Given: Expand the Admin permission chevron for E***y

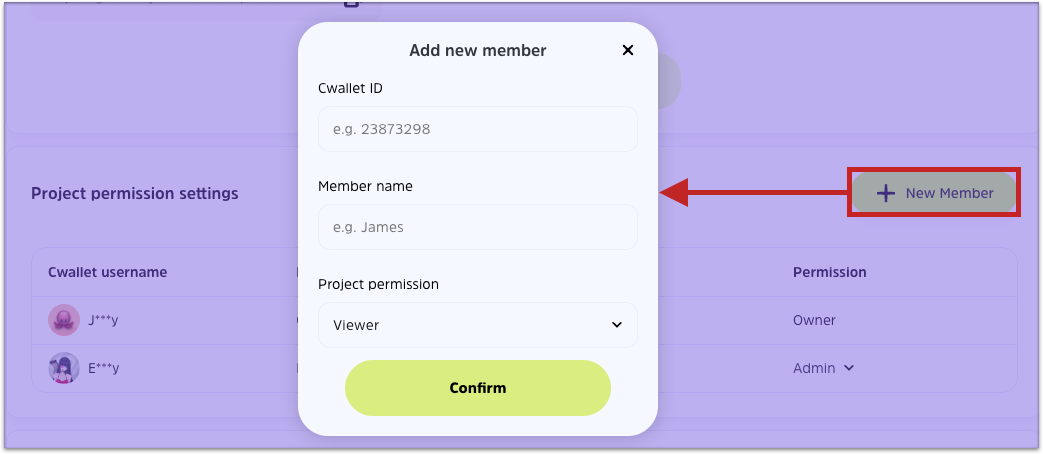Looking at the screenshot, I should click(x=849, y=368).
